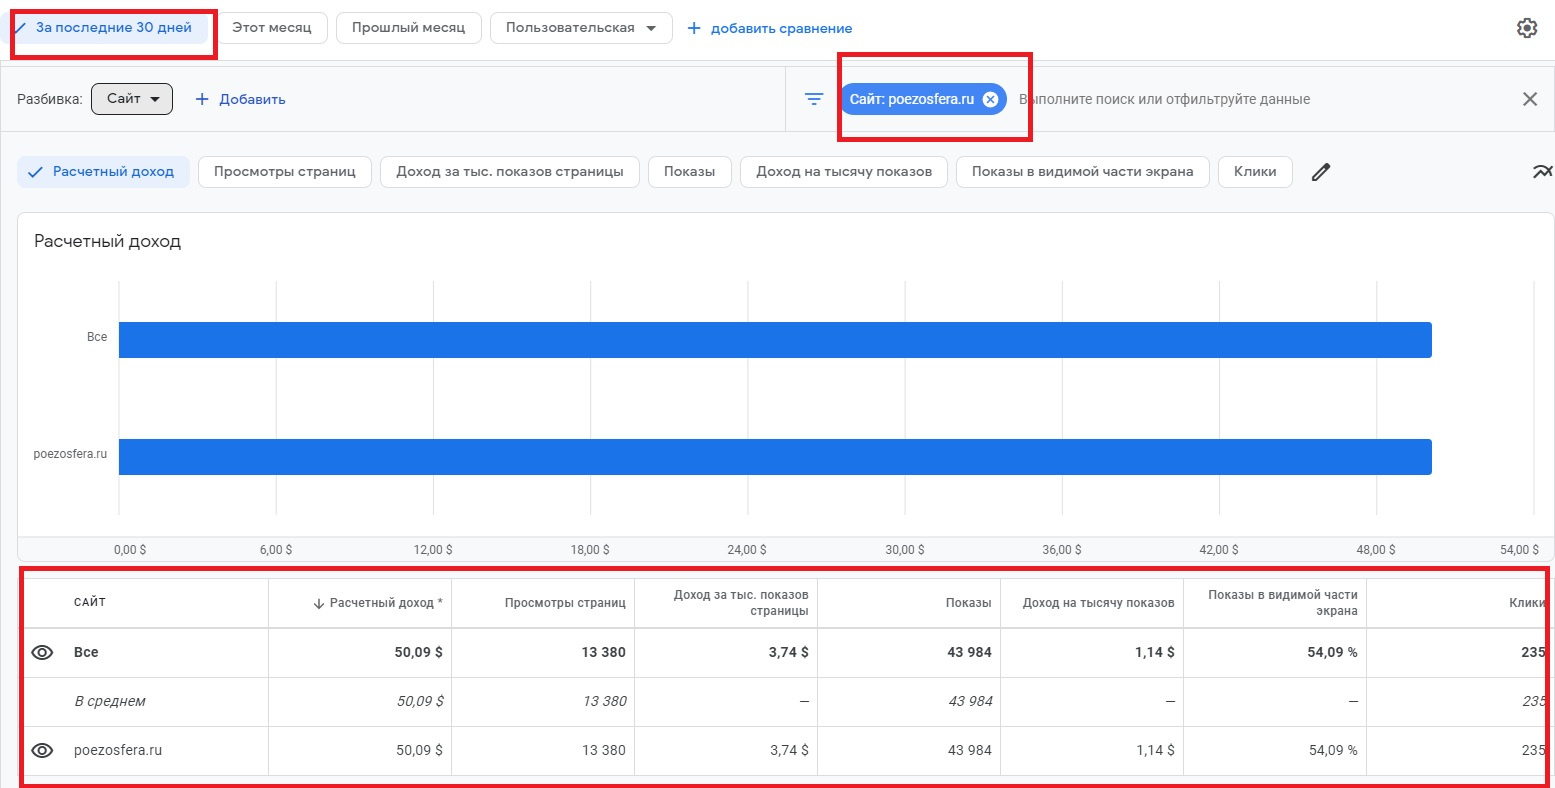This screenshot has height=788, width=1555.
Task: Toggle visibility eye for 'Все' row
Action: coord(42,652)
